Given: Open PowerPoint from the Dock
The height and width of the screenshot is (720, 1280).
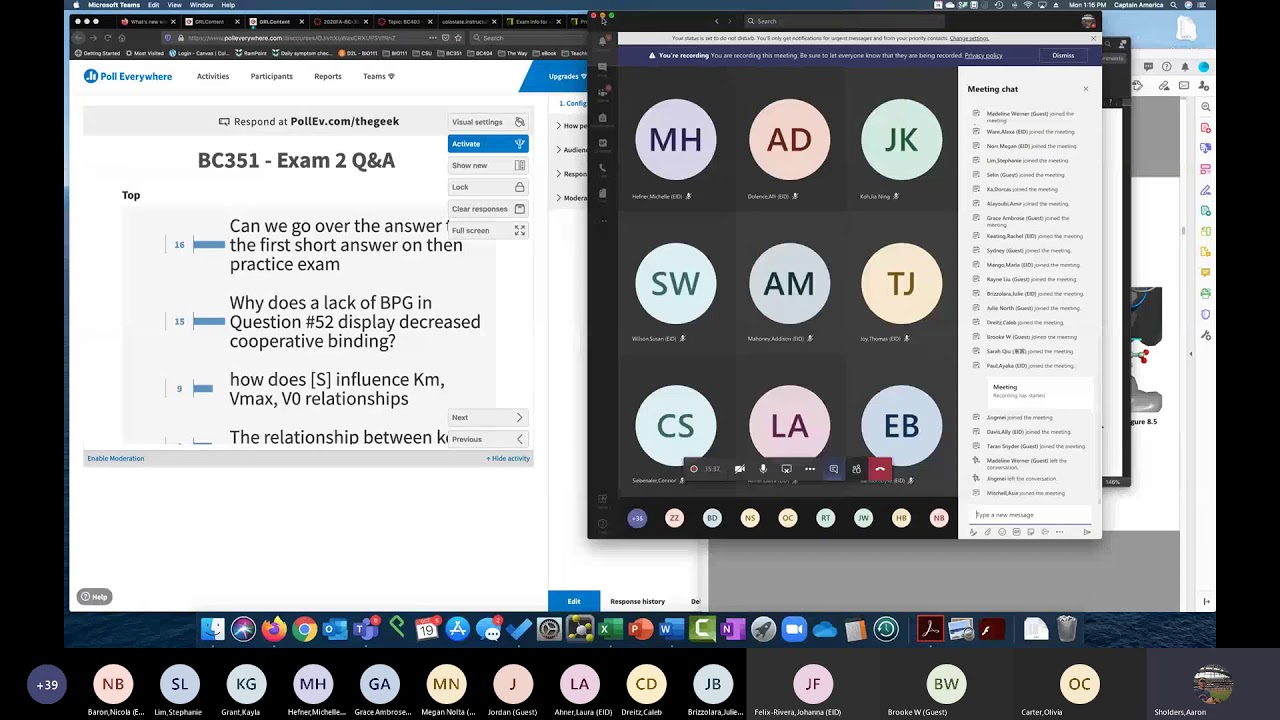Looking at the screenshot, I should click(641, 629).
